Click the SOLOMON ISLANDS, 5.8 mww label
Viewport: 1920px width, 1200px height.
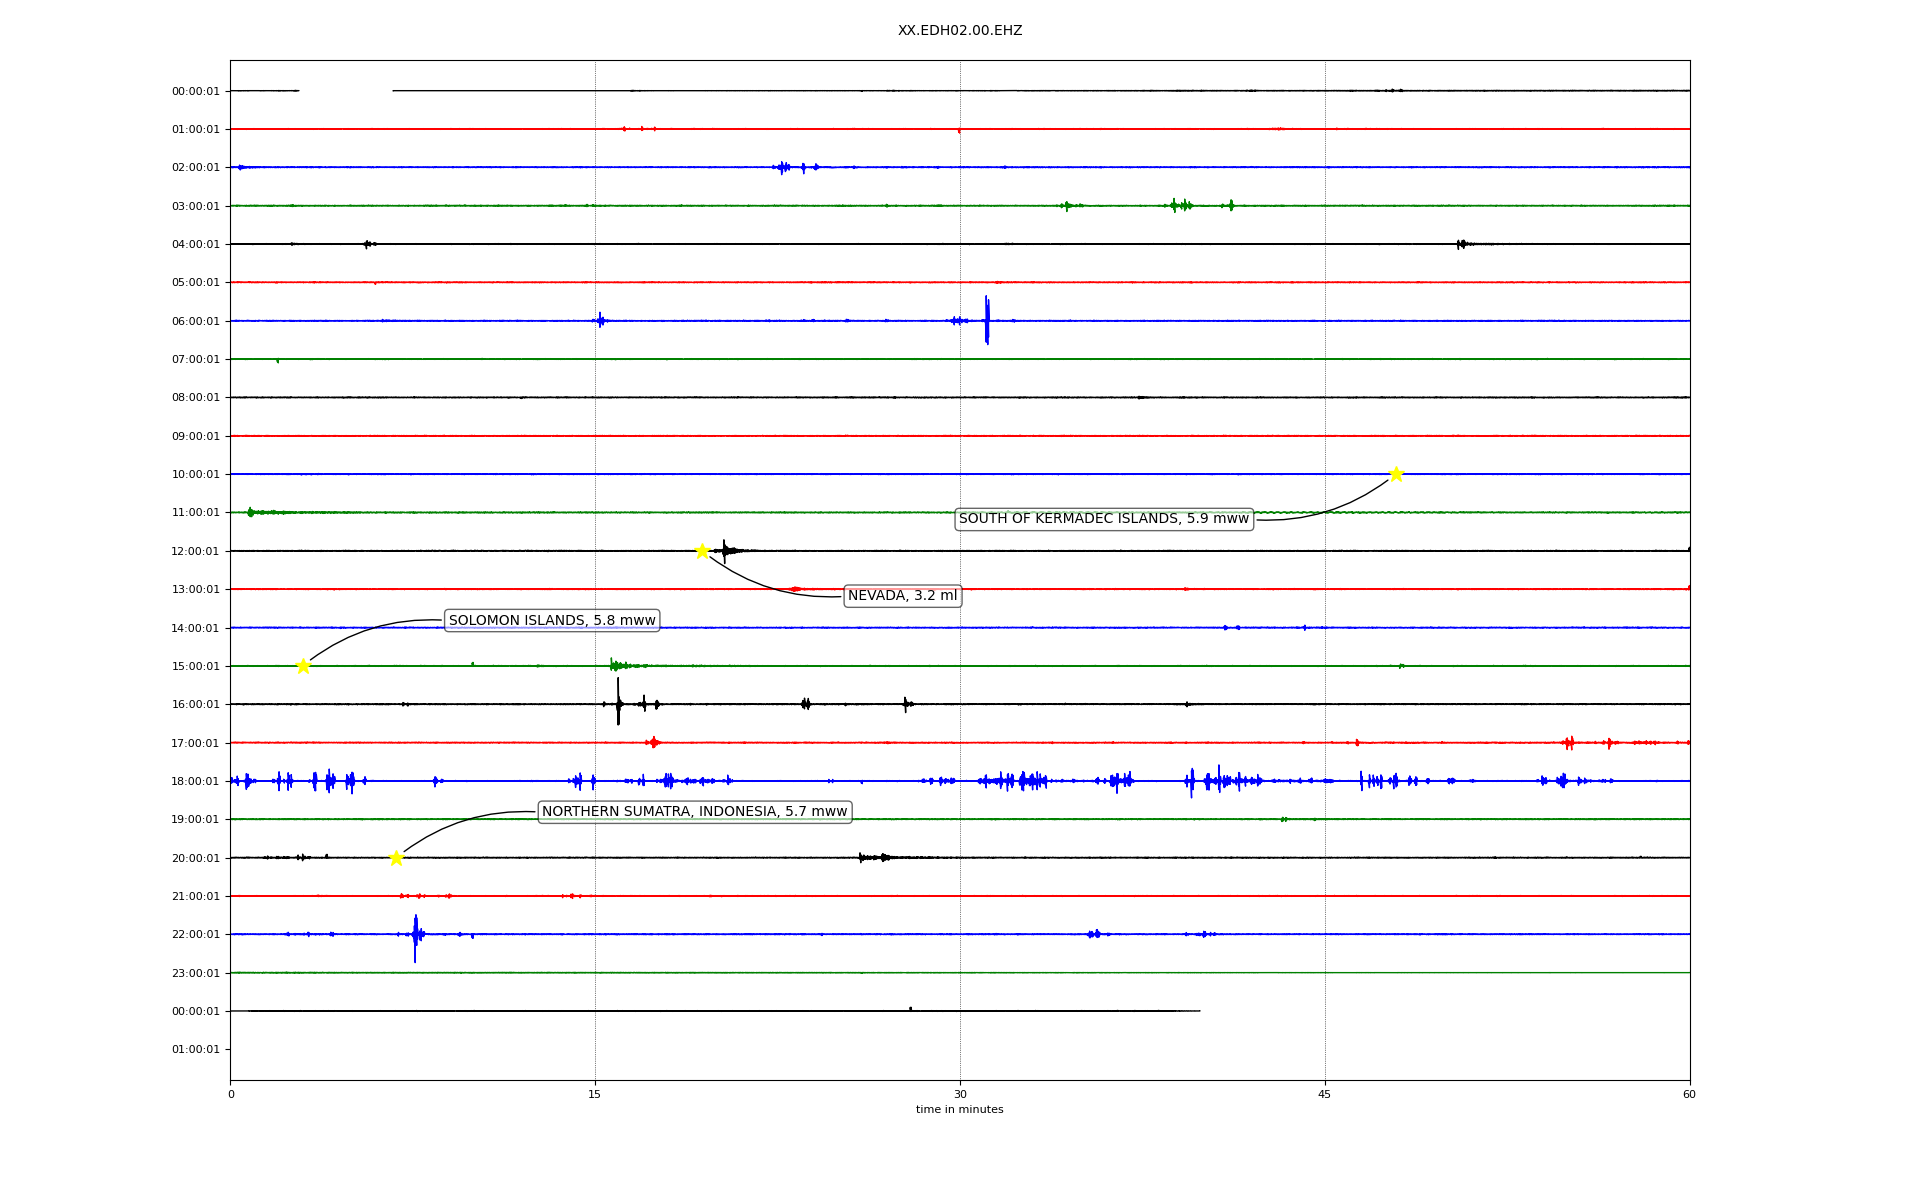[552, 621]
